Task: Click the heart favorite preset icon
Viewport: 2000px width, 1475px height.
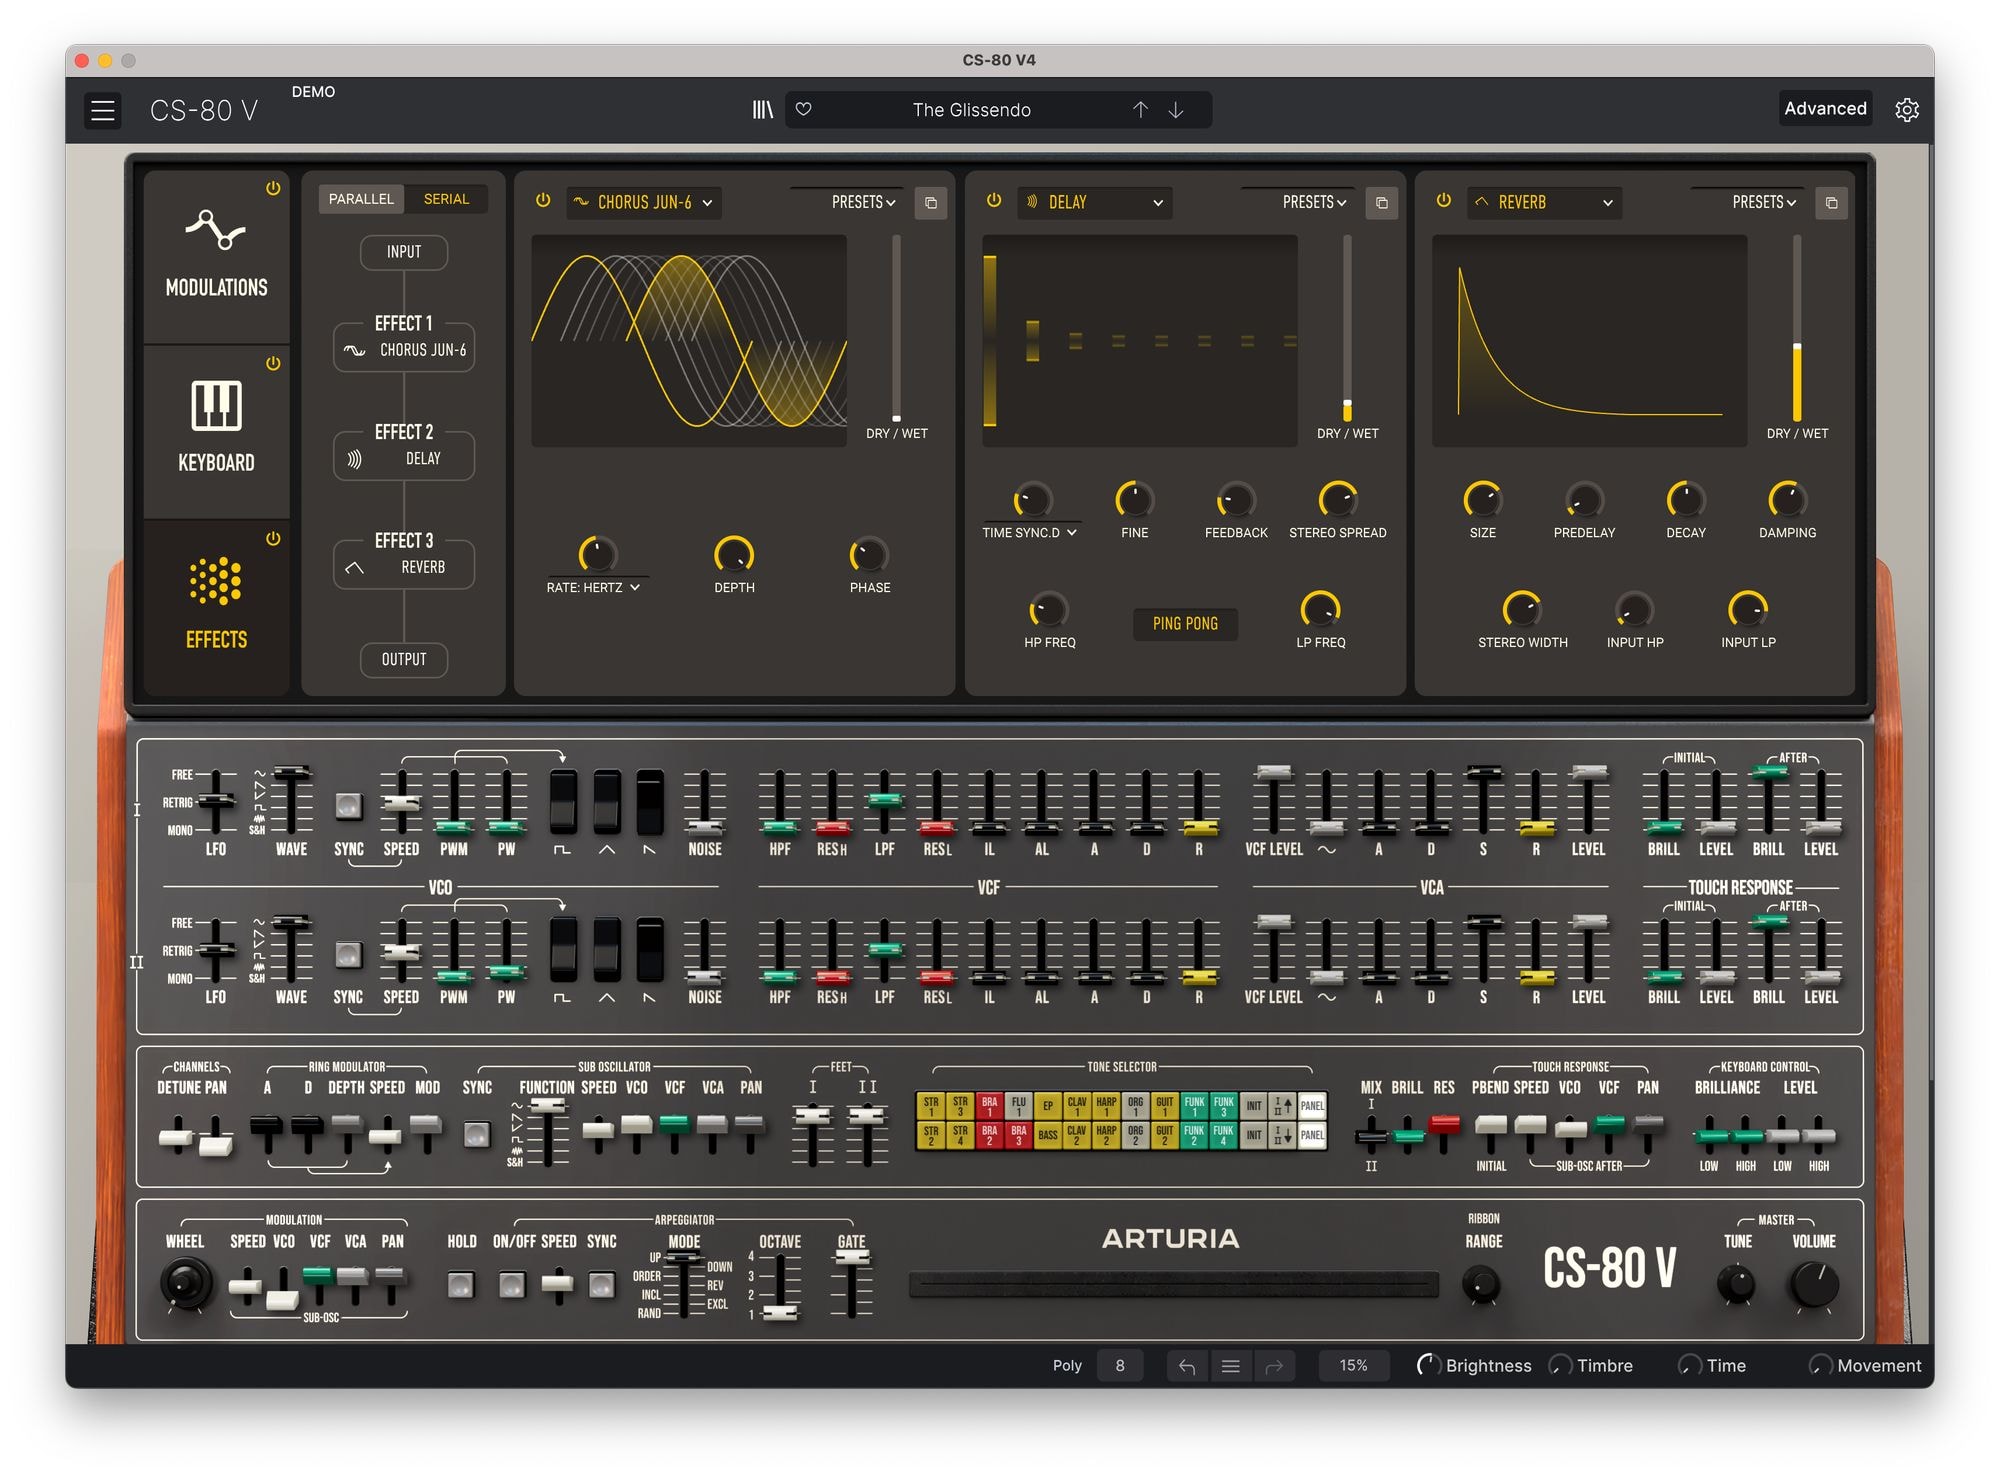Action: click(804, 110)
